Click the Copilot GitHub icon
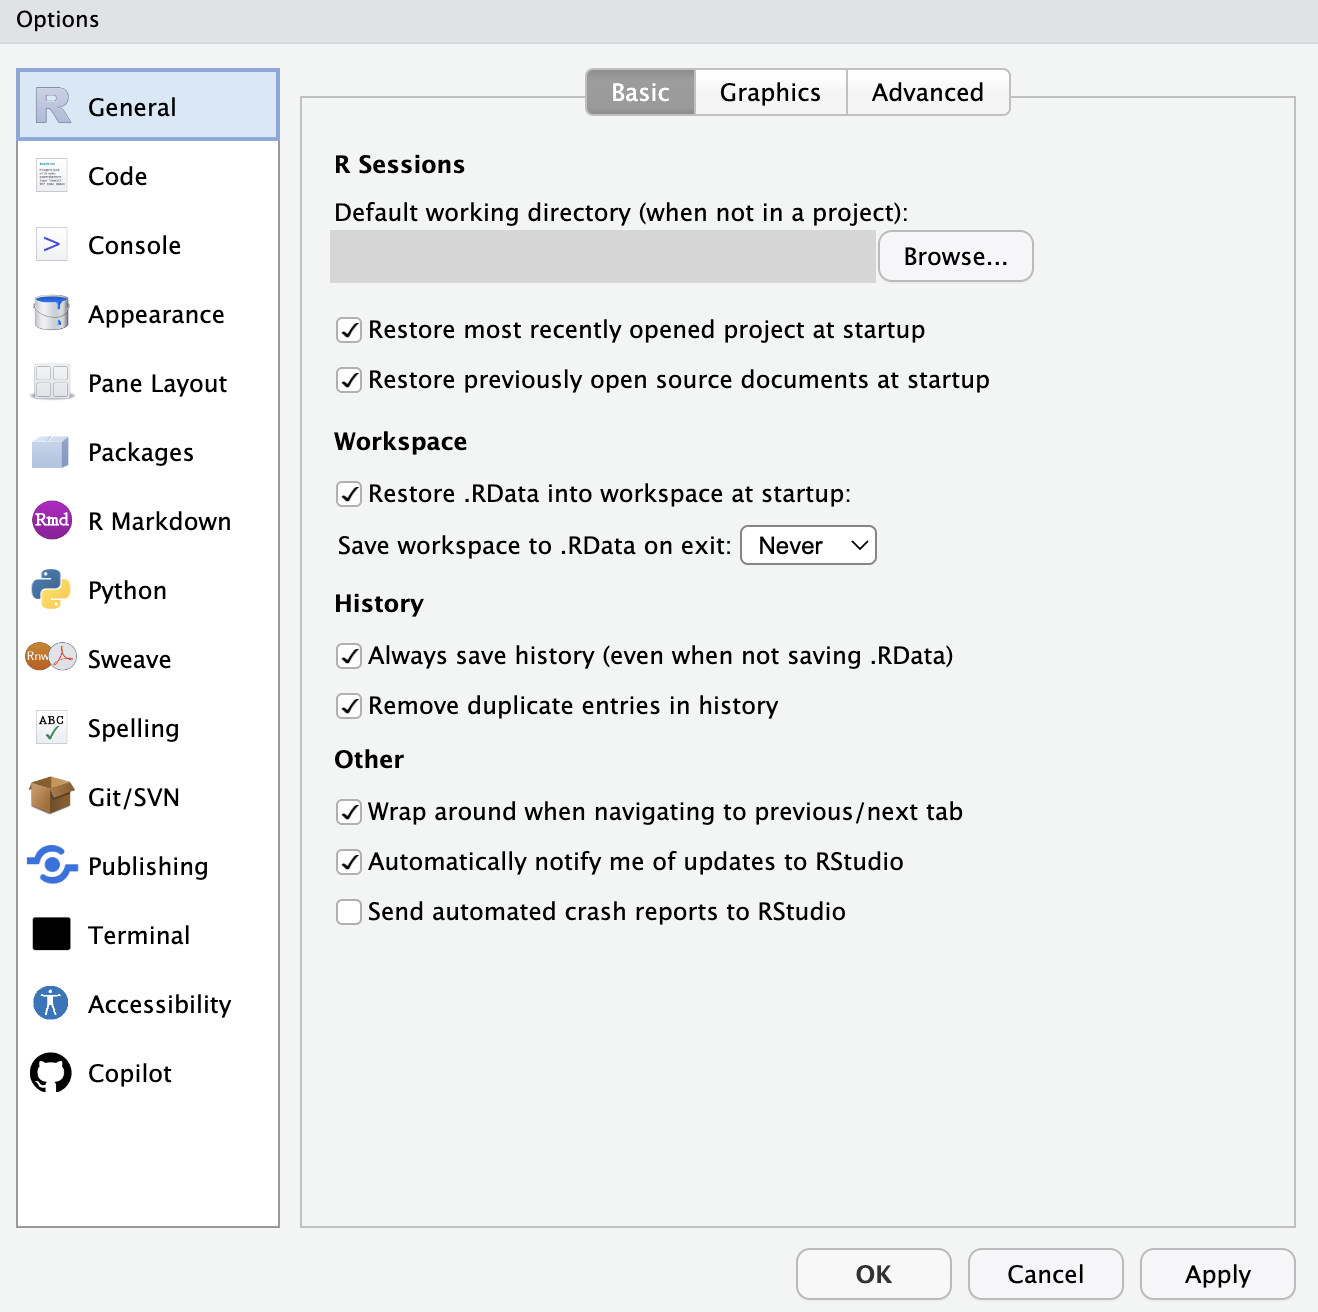This screenshot has width=1318, height=1312. (51, 1073)
